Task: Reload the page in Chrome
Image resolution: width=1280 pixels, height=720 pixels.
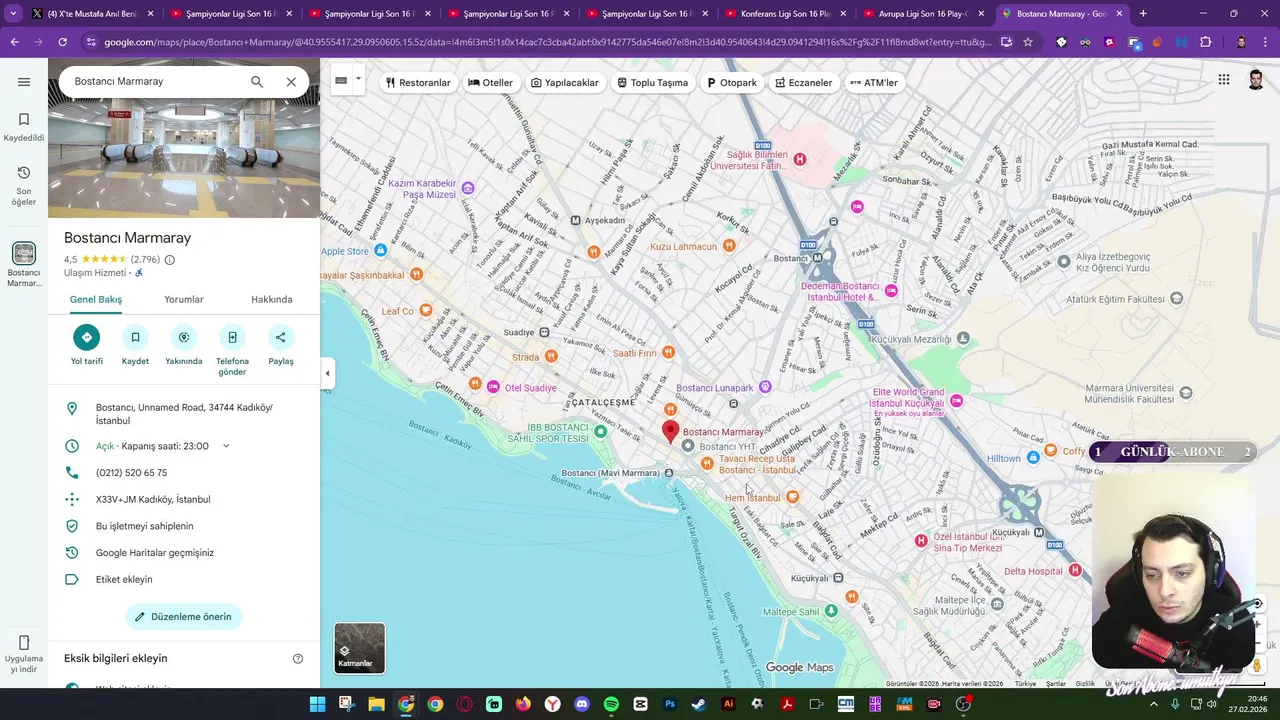Action: click(62, 42)
